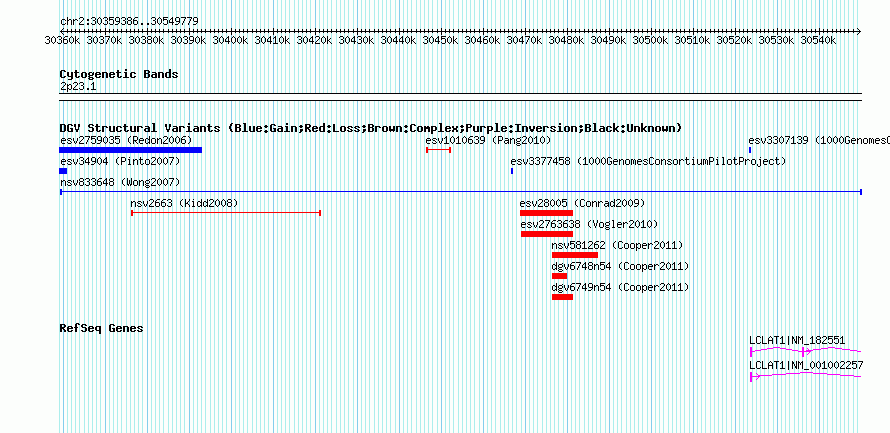
Task: Open esv1010639 (Pang2010) variant label
Action: click(488, 140)
